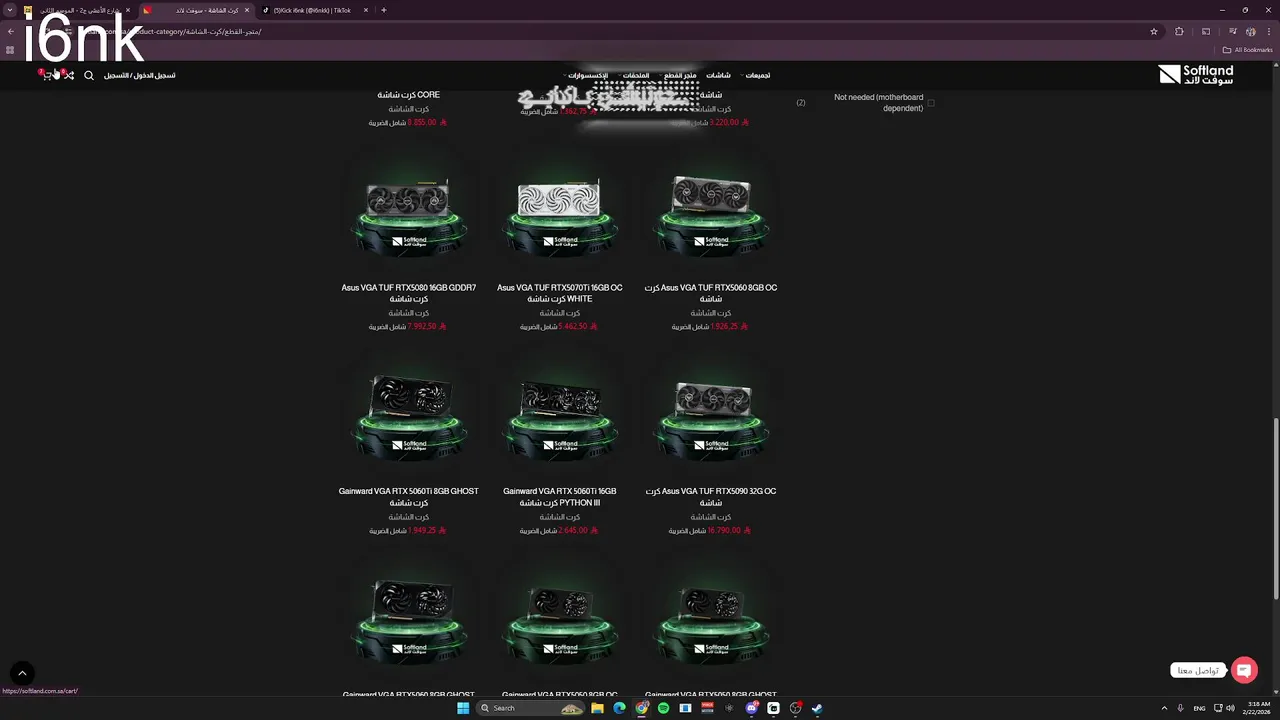Open the browser extensions puzzle icon
This screenshot has height=720, width=1280.
point(1179,32)
